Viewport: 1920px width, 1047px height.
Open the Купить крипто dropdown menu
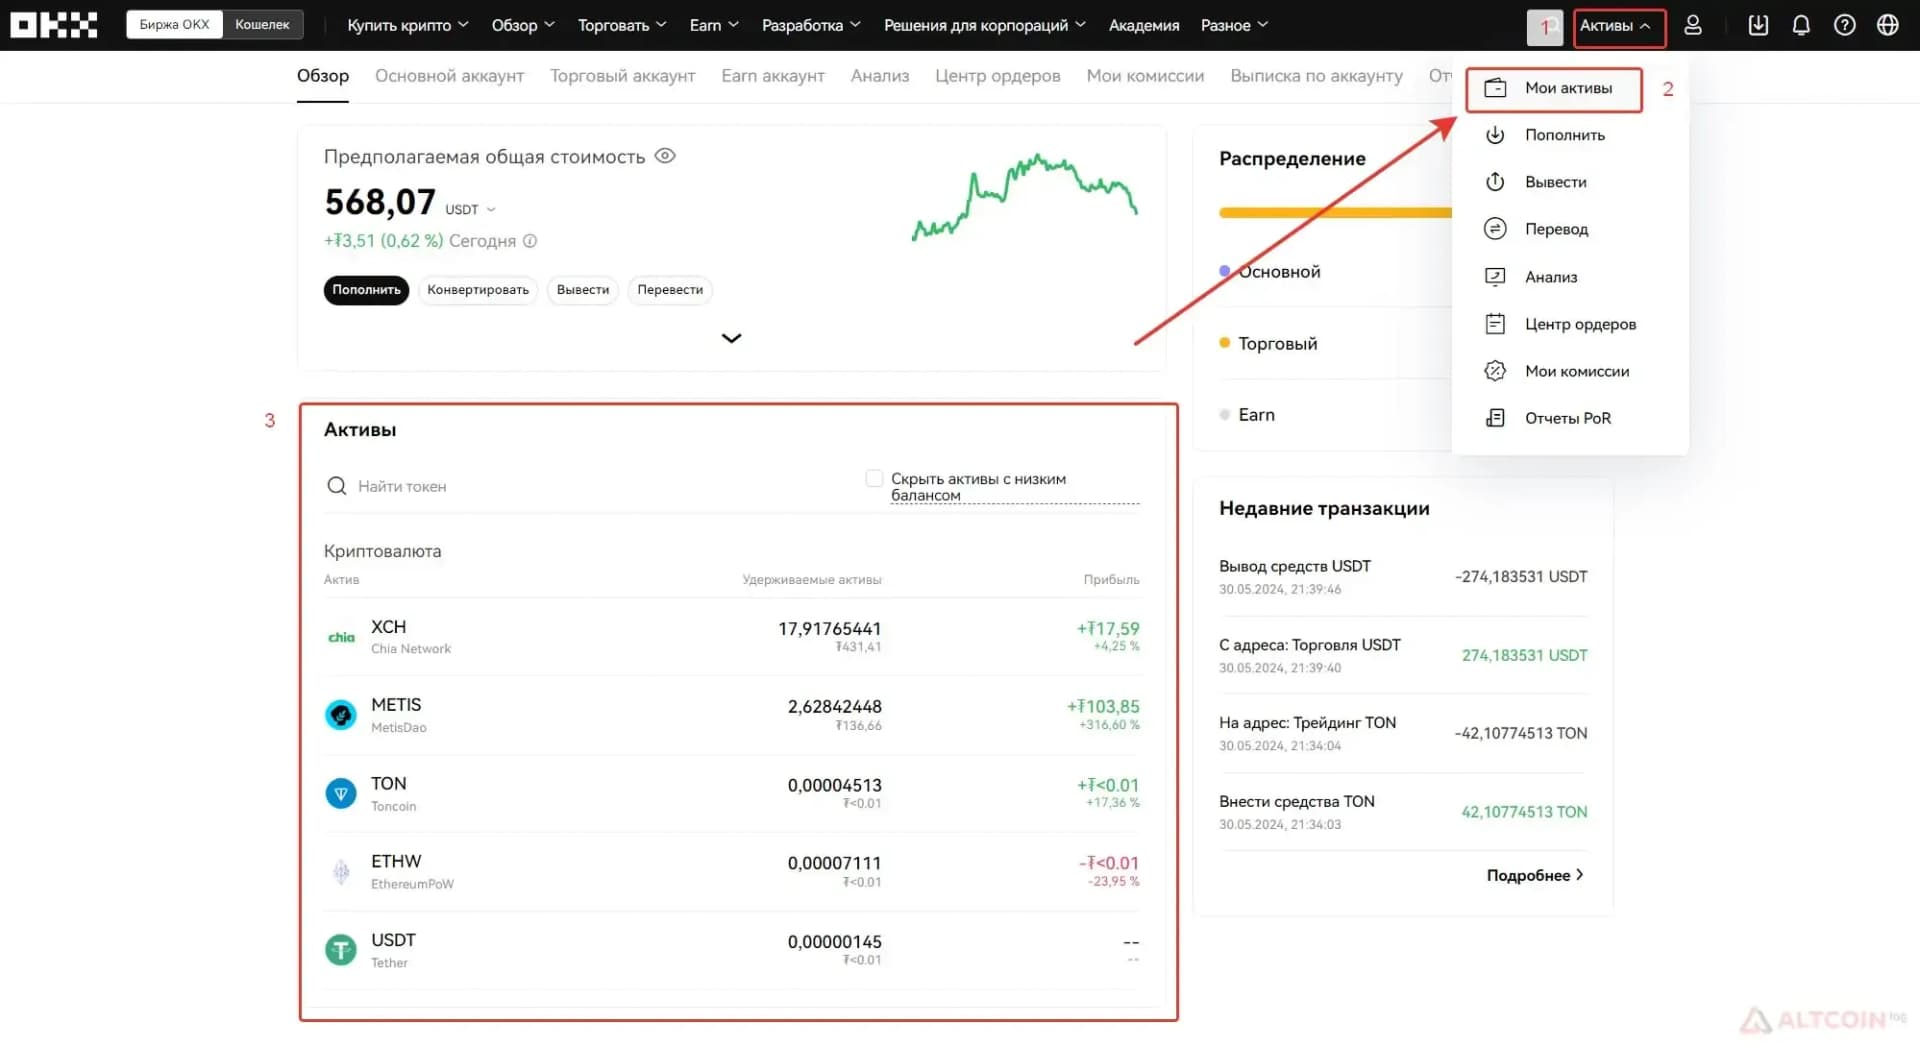pyautogui.click(x=407, y=25)
